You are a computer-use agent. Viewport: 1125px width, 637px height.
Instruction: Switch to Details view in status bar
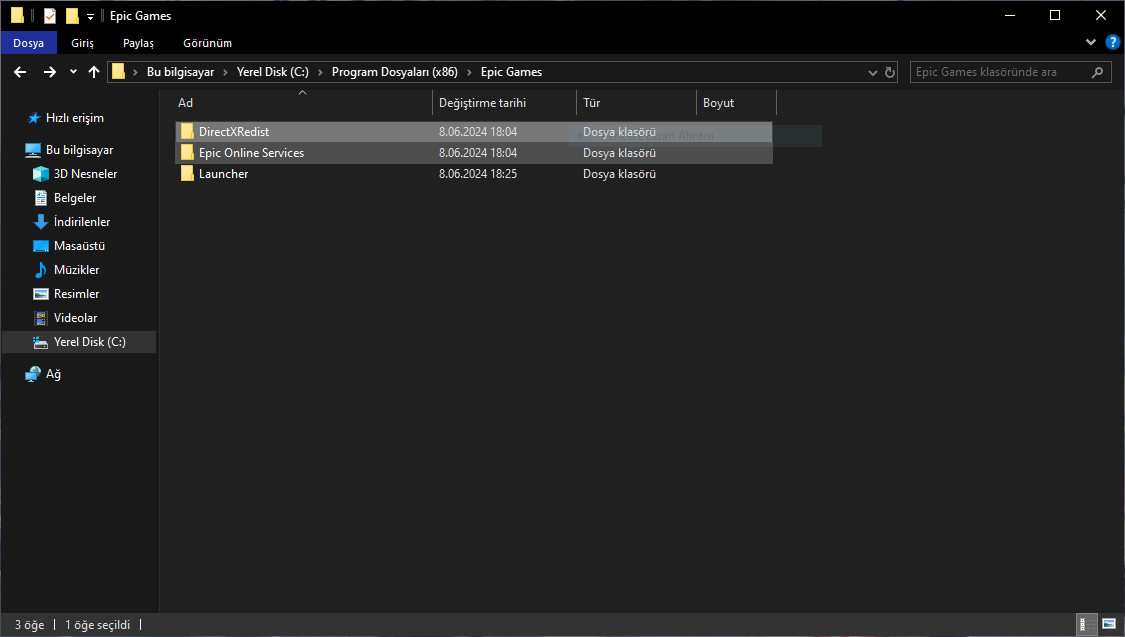1087,624
